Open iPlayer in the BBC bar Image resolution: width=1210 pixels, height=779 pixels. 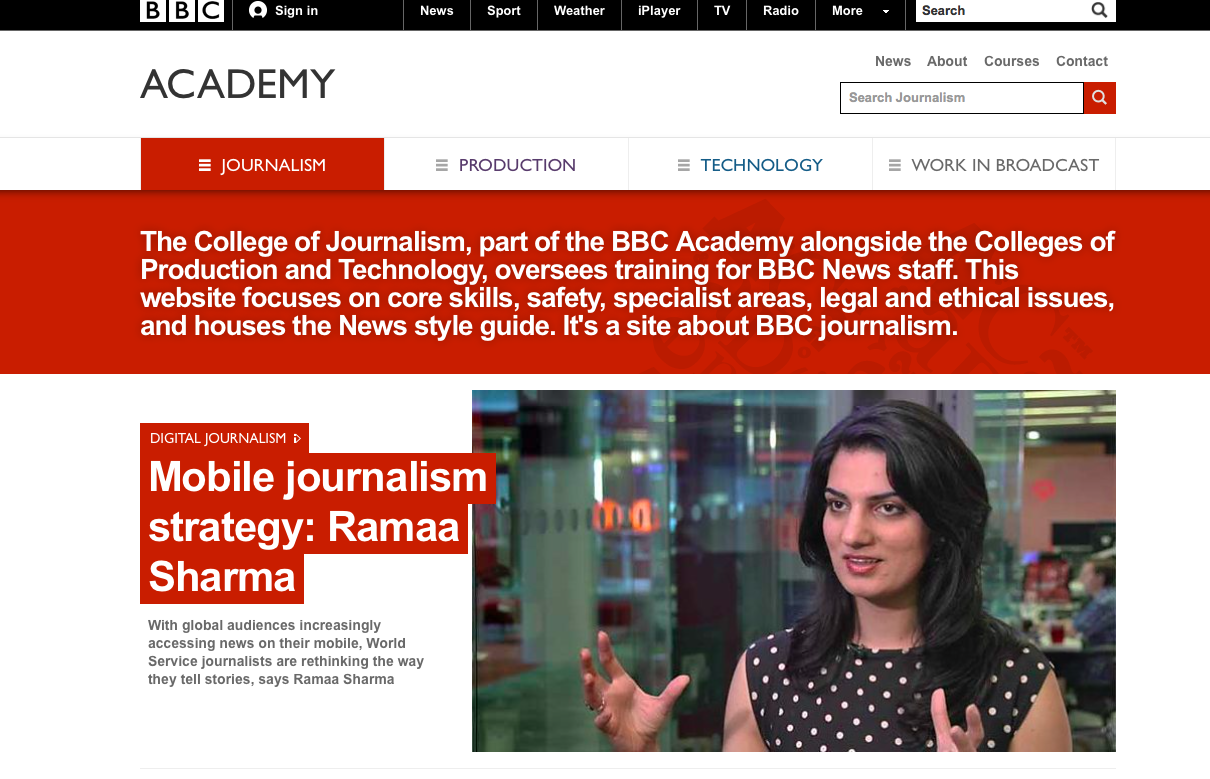[x=659, y=11]
